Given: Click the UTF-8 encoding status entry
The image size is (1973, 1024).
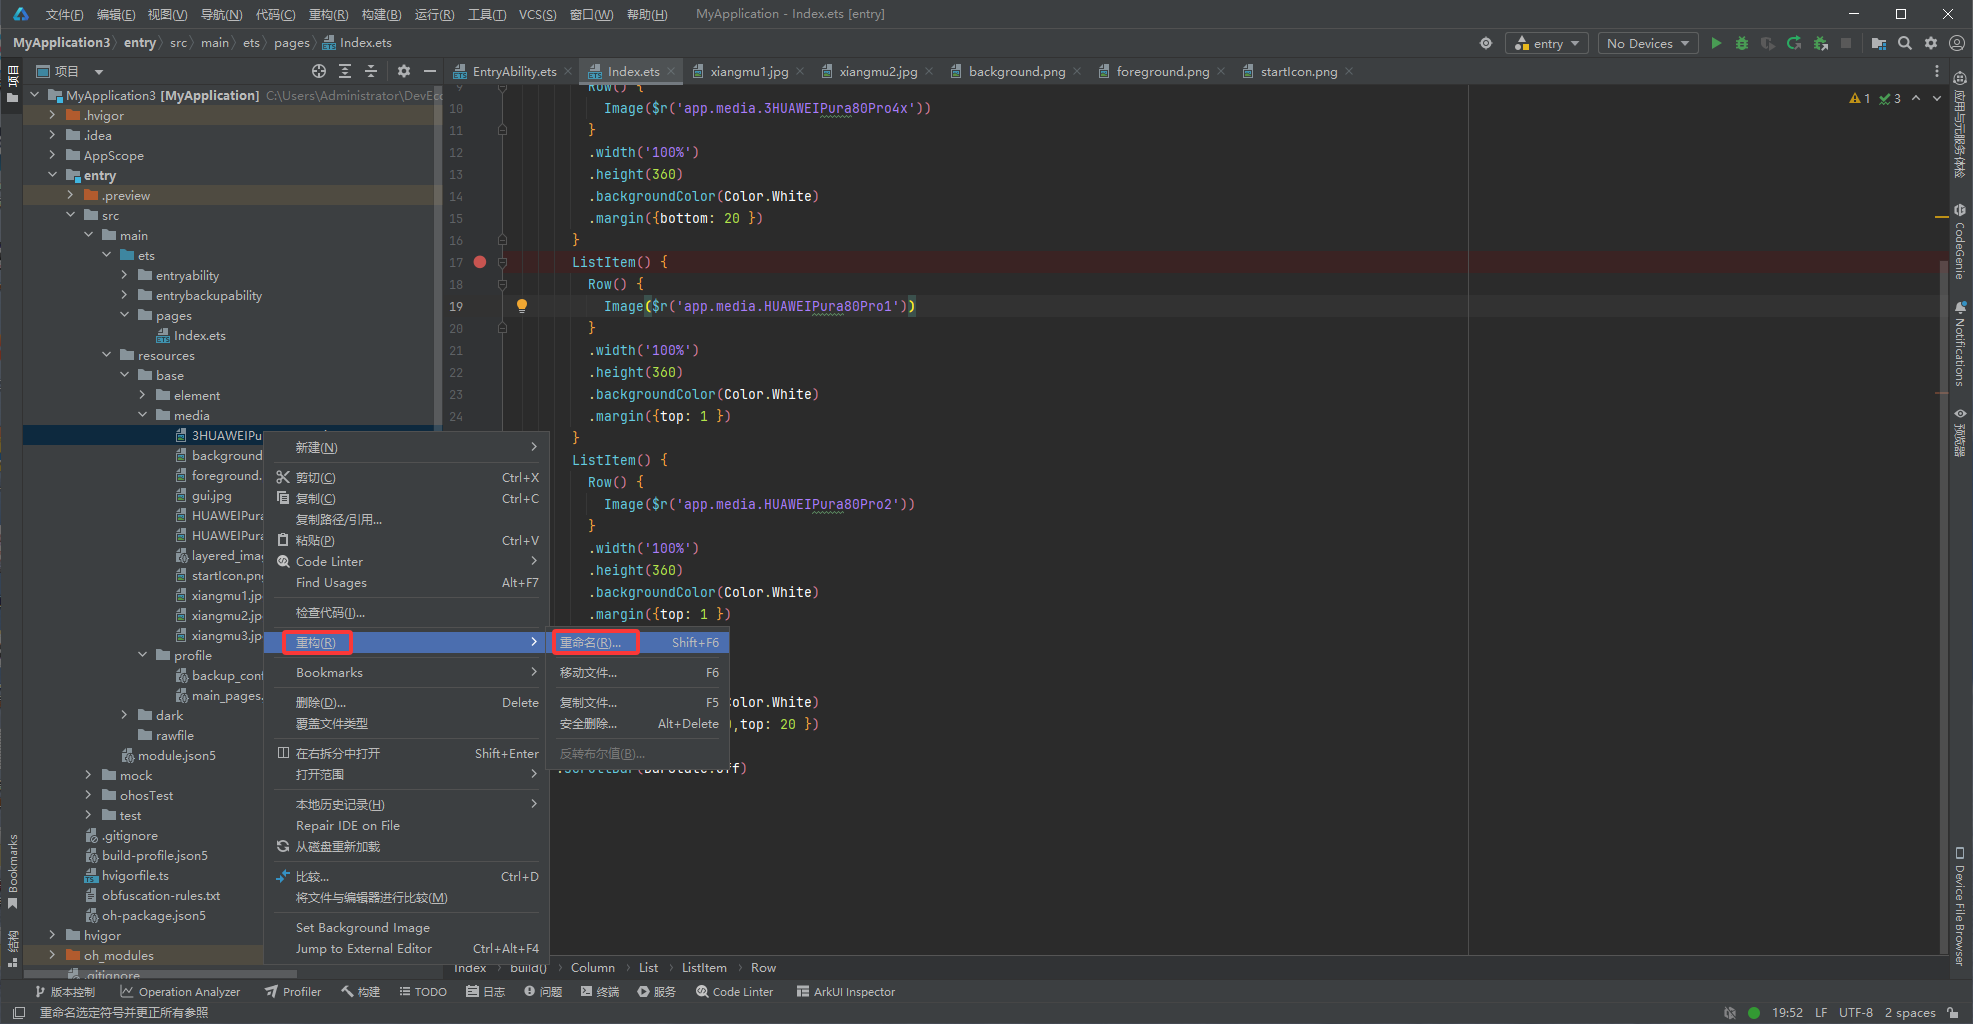Looking at the screenshot, I should pyautogui.click(x=1855, y=1012).
